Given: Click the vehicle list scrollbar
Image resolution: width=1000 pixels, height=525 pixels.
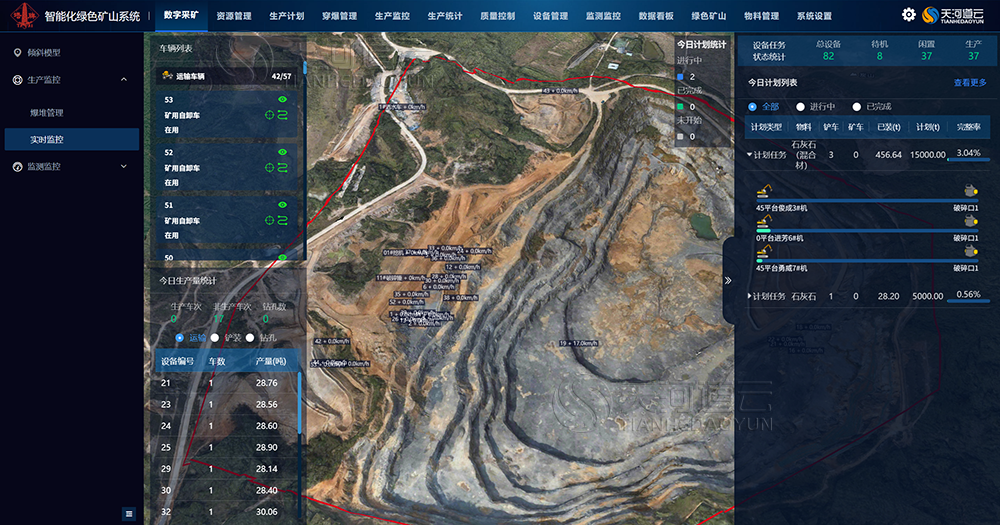Looking at the screenshot, I should click(305, 67).
